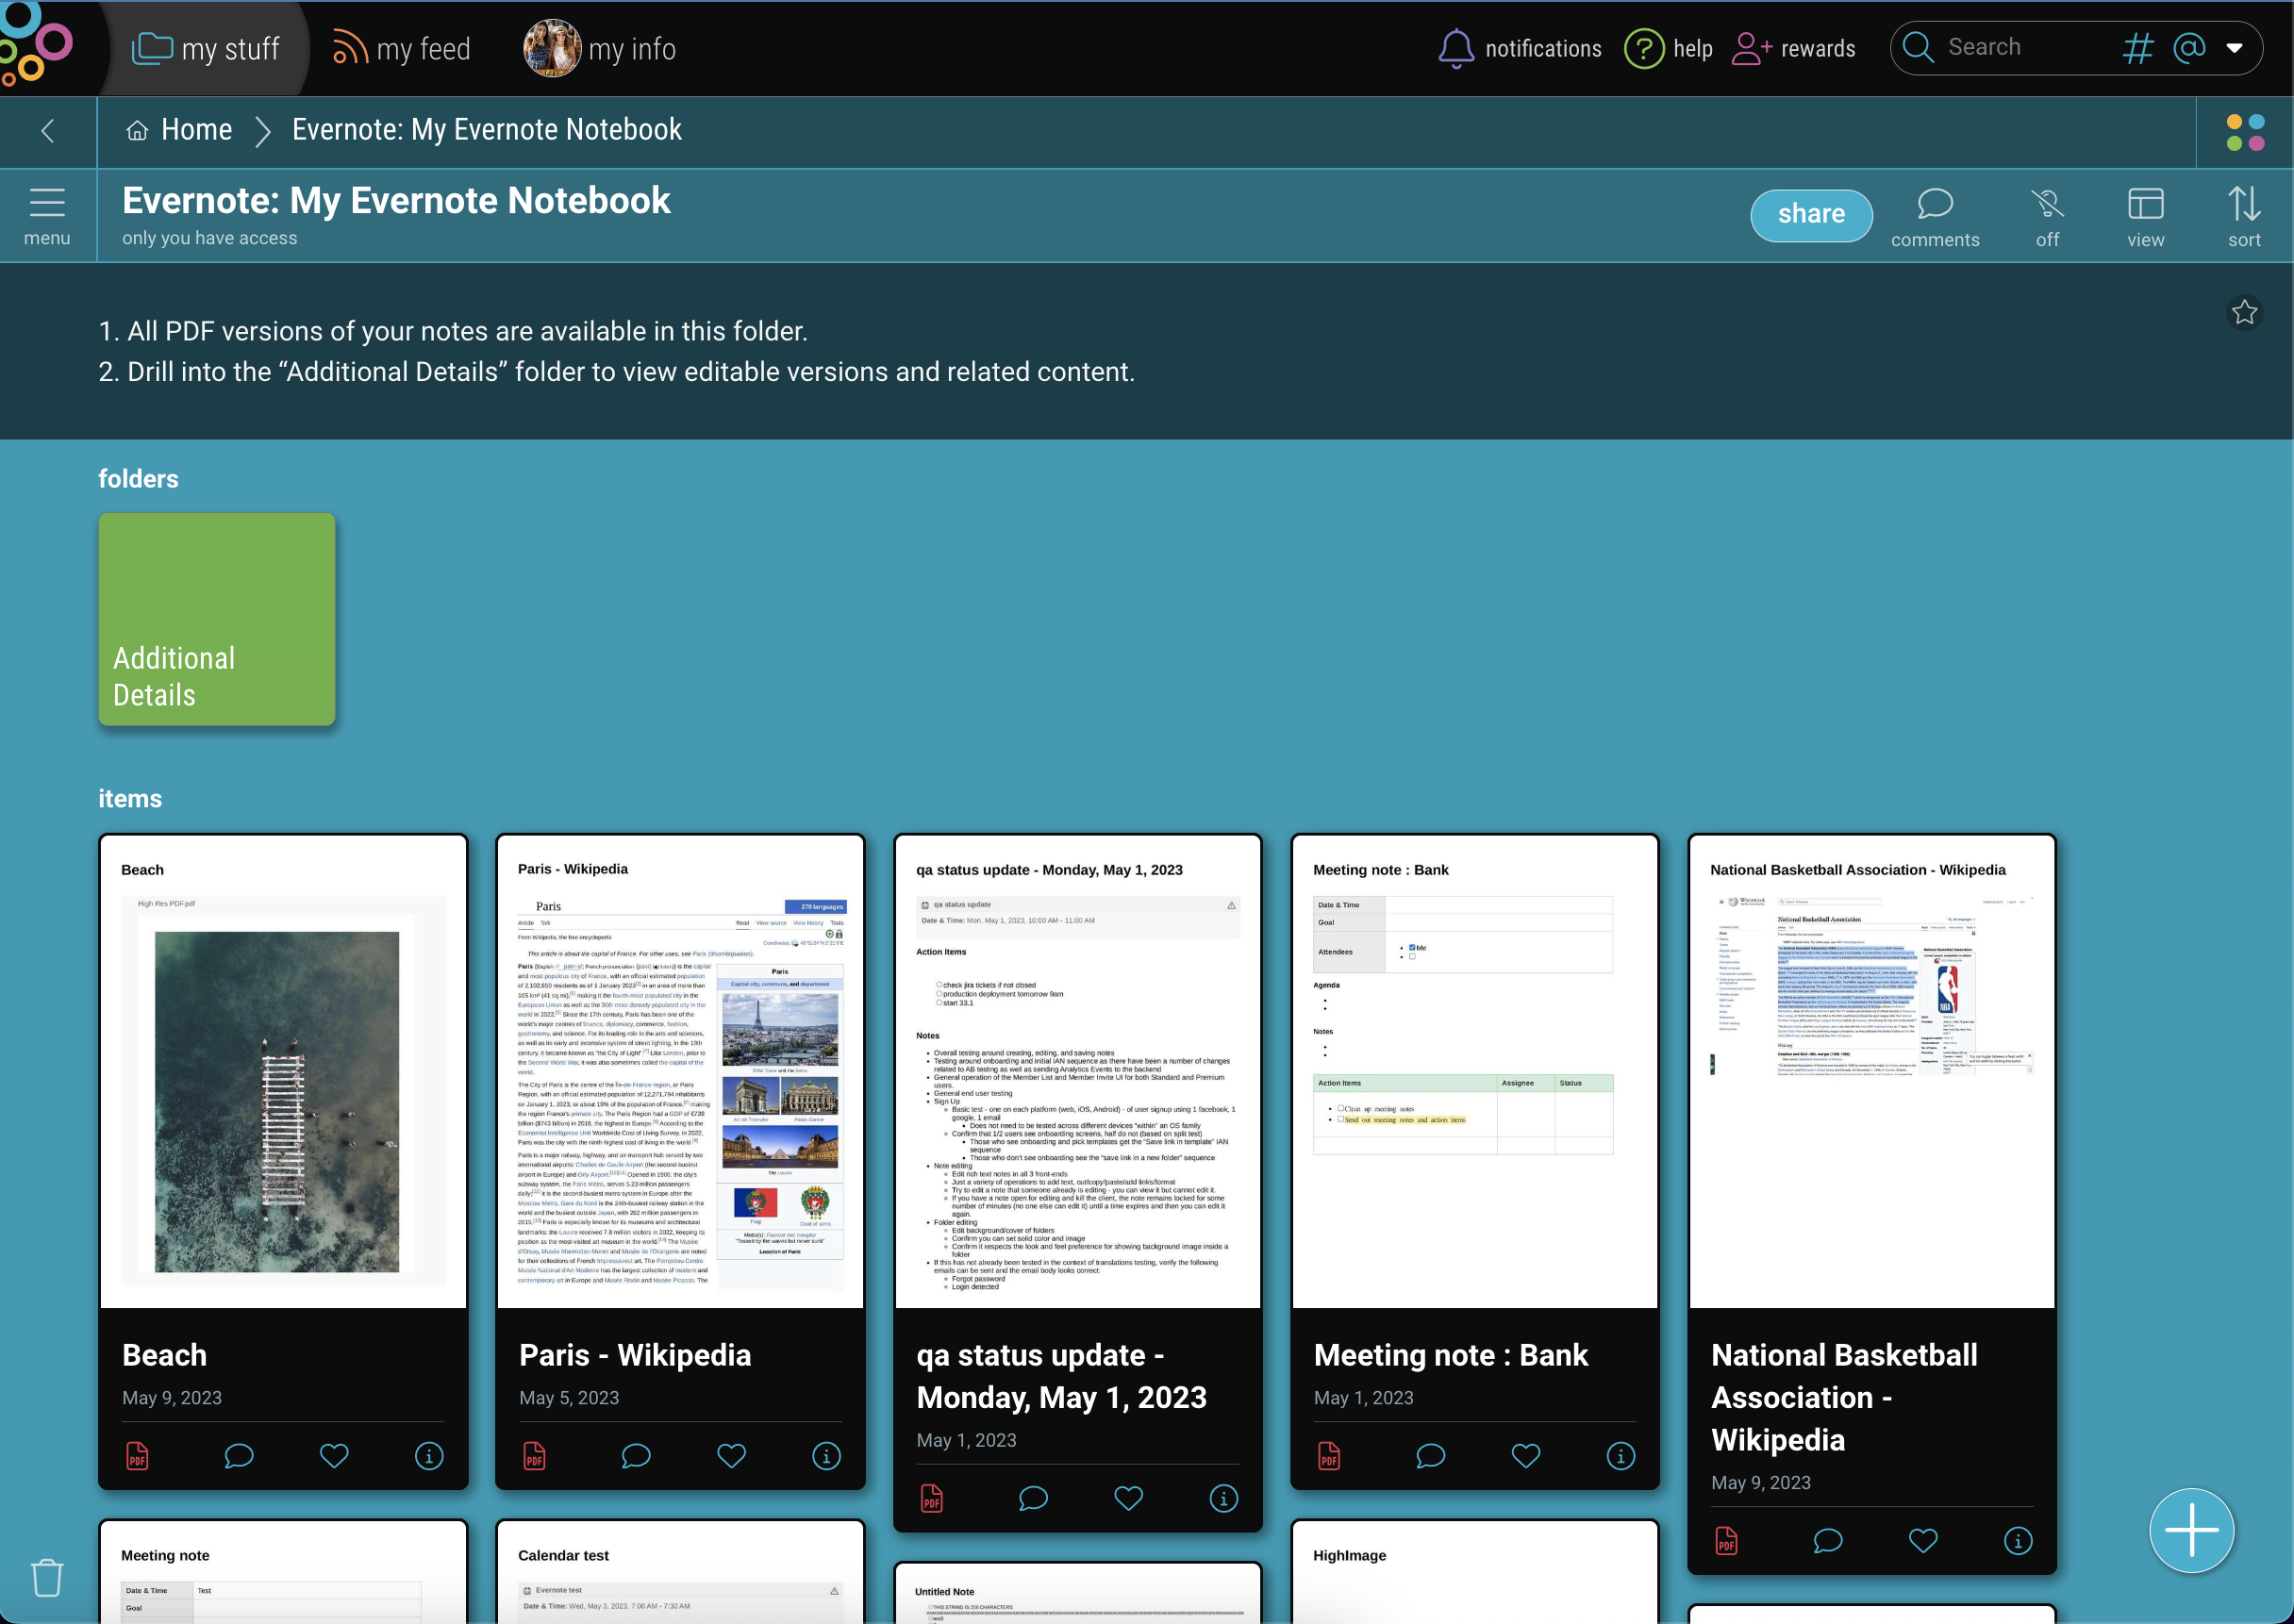This screenshot has width=2294, height=1624.
Task: Open the Additional Details folder
Action: [217, 619]
